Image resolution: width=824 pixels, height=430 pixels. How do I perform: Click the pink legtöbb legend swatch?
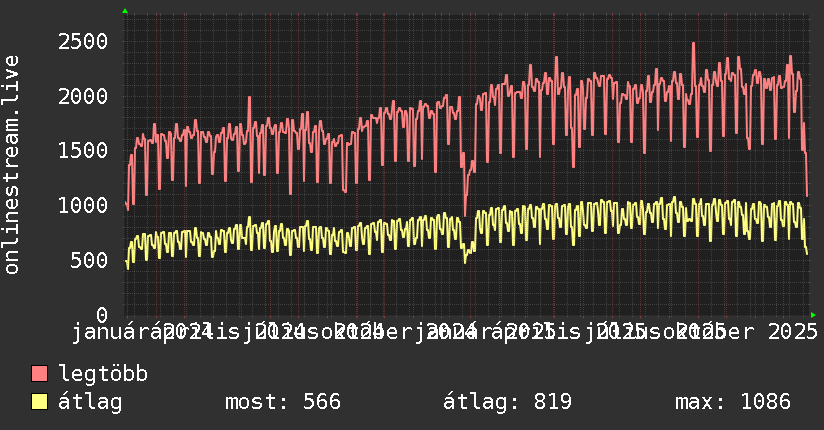tap(39, 374)
